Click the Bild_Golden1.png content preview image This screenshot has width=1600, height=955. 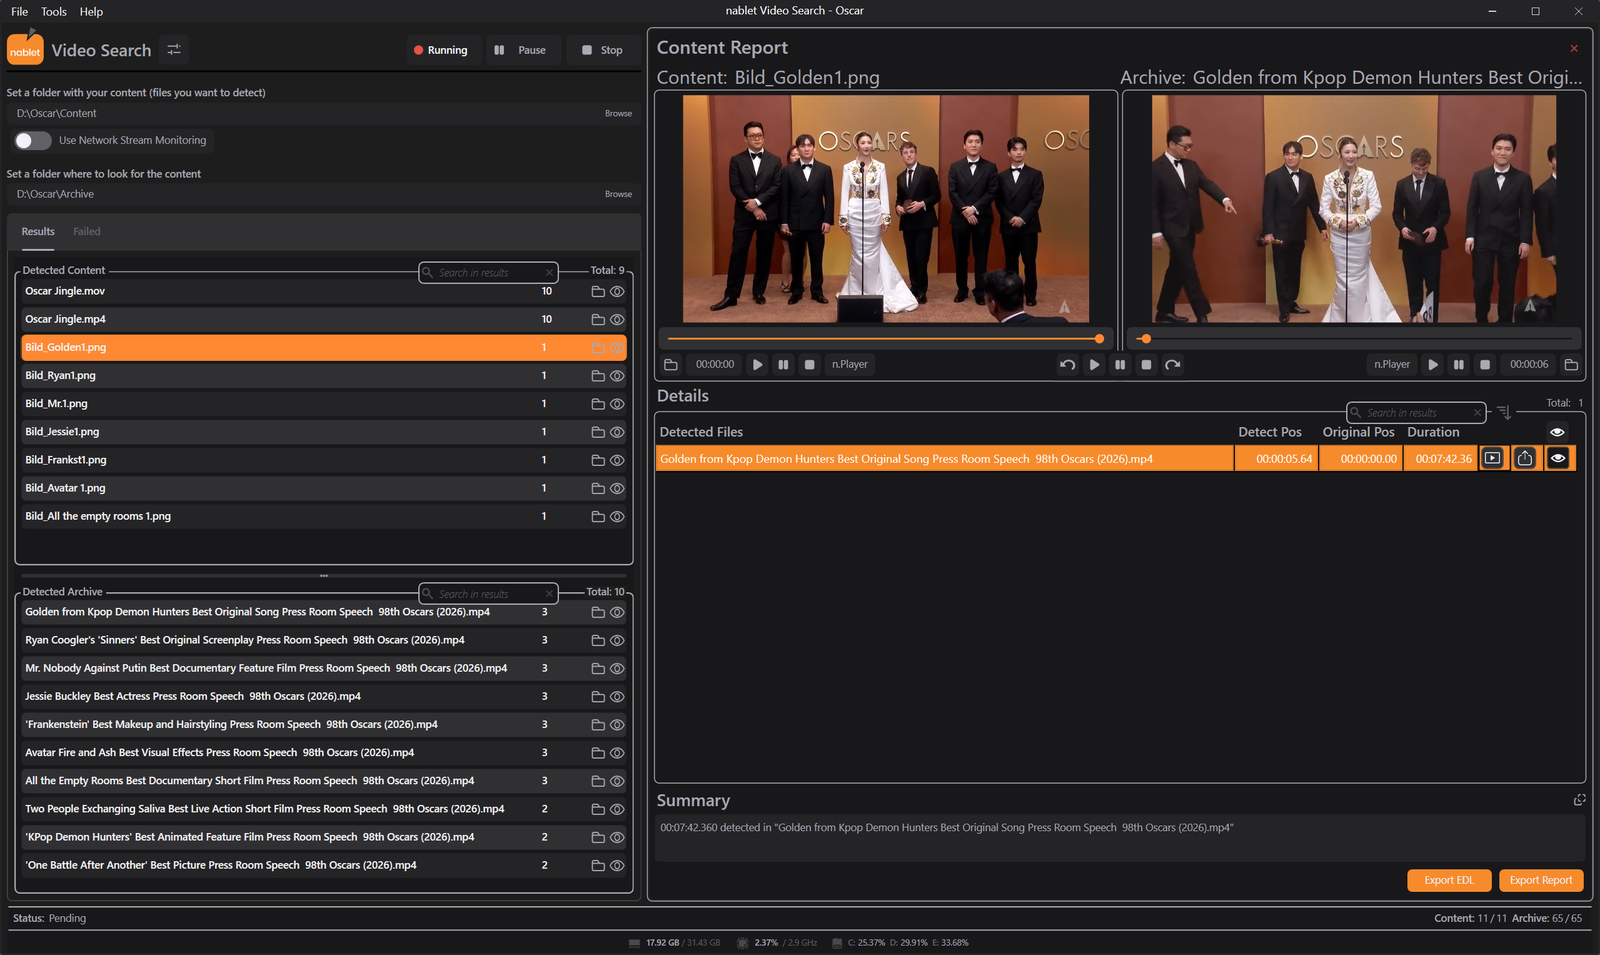pyautogui.click(x=886, y=209)
